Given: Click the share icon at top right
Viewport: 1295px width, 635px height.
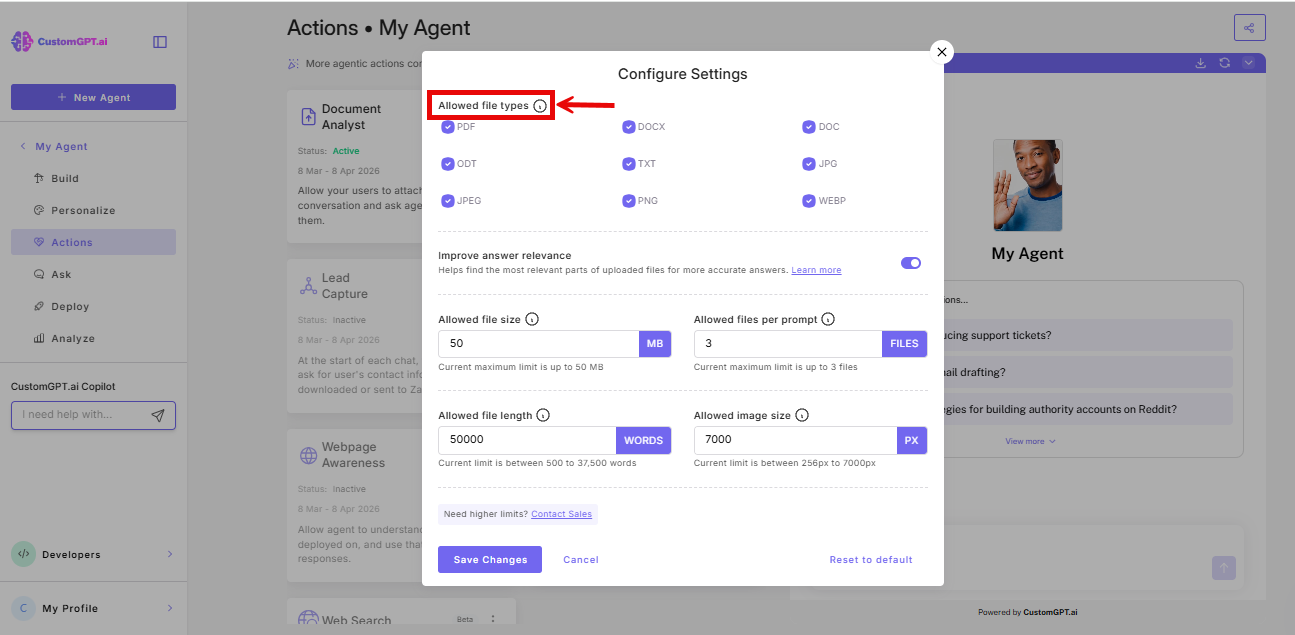Looking at the screenshot, I should (1249, 27).
